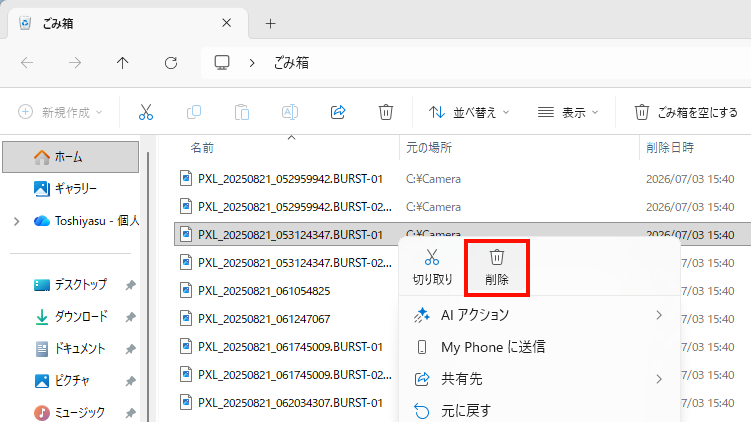Screen dimensions: 751x422
Task: Expand the Toshiyasu - 個人 OneDrive node
Action: (x=17, y=221)
